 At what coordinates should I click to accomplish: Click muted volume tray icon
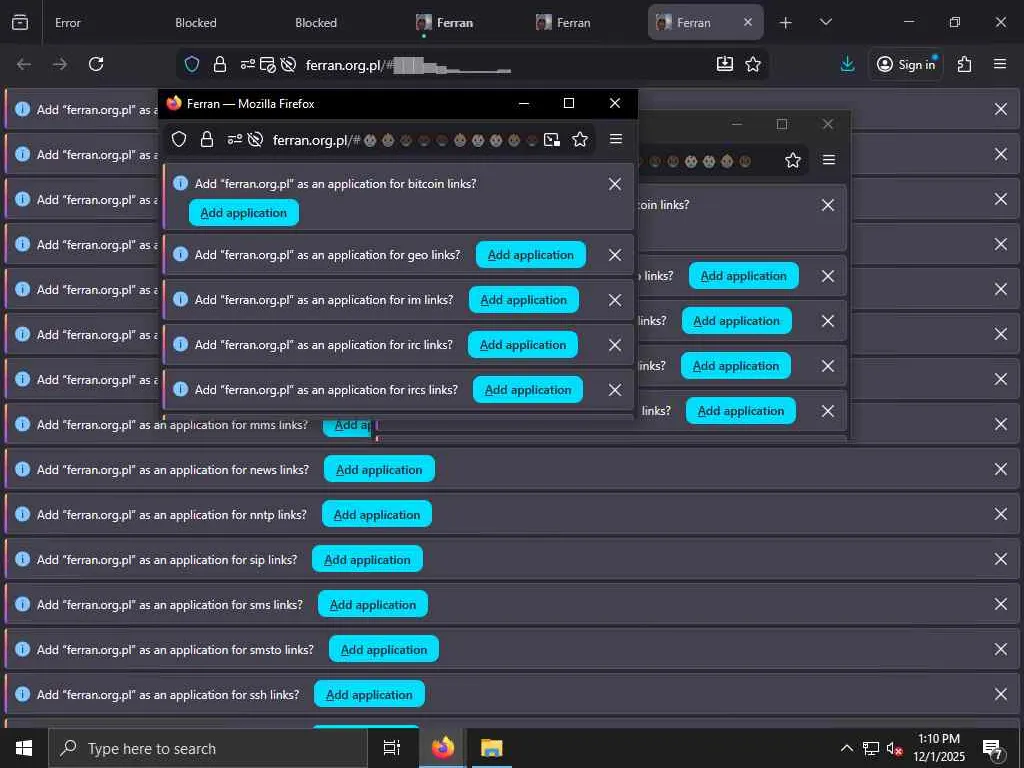[894, 748]
